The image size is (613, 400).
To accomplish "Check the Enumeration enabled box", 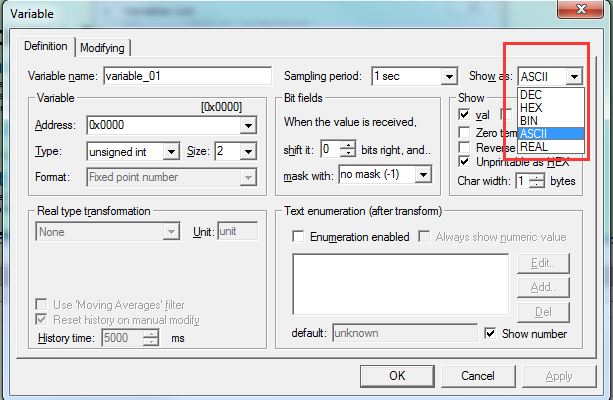I will click(298, 237).
